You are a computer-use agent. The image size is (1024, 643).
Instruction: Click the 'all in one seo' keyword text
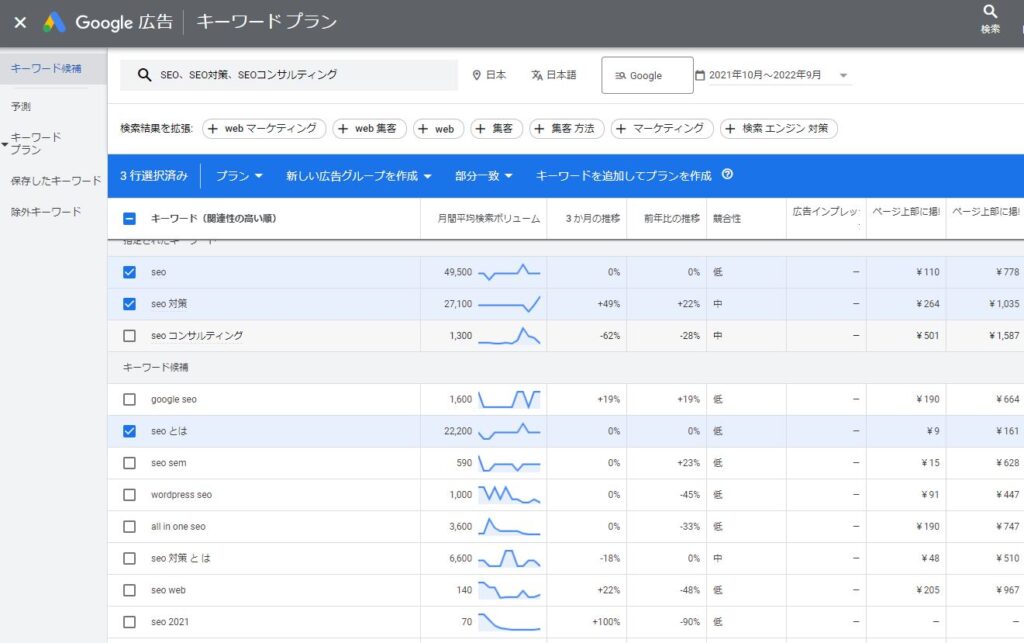pos(178,527)
